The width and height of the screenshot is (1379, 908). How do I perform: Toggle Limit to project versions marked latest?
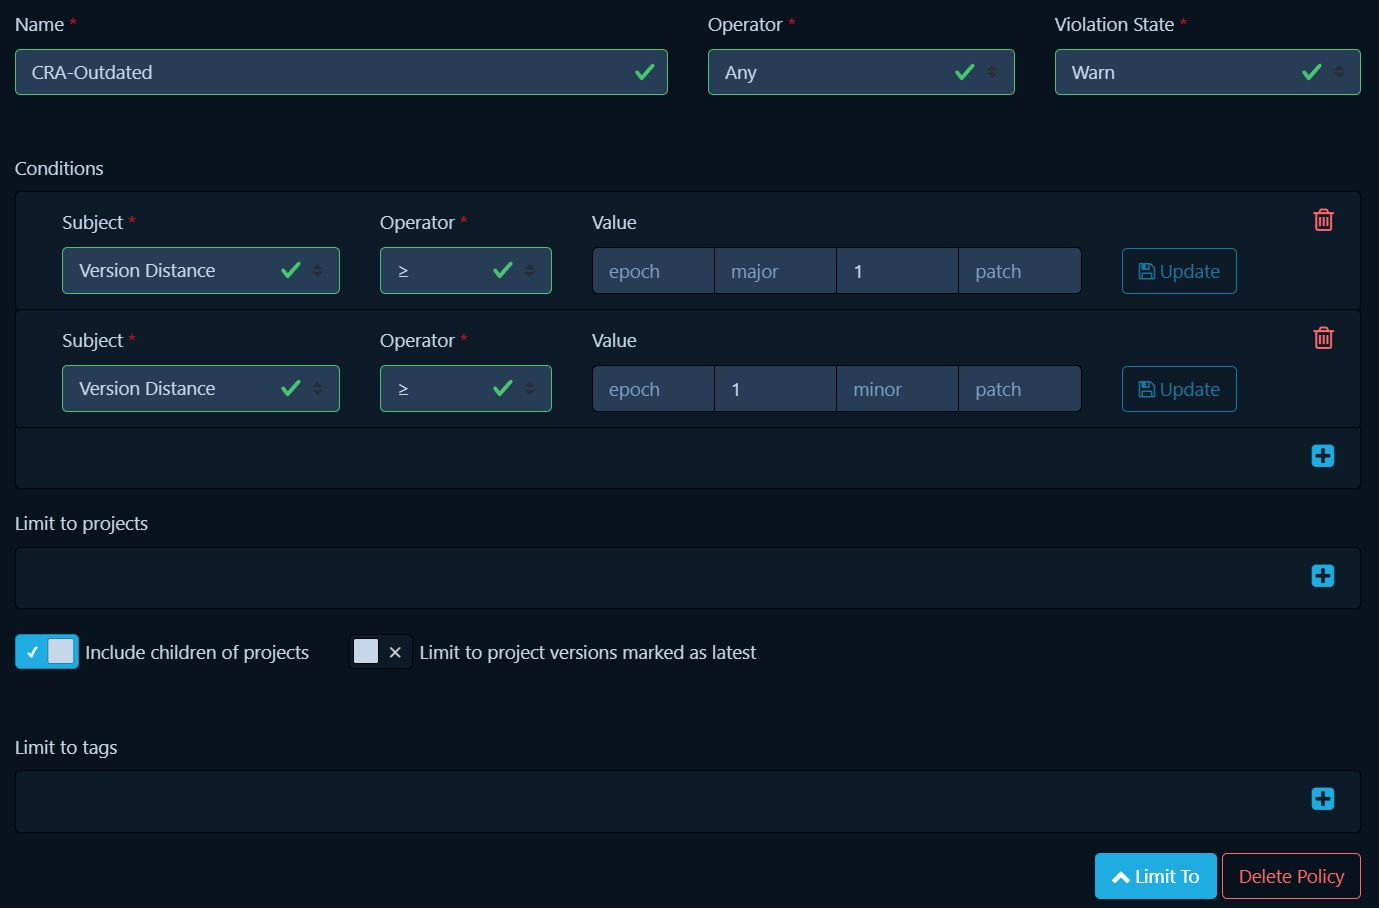[x=380, y=652]
